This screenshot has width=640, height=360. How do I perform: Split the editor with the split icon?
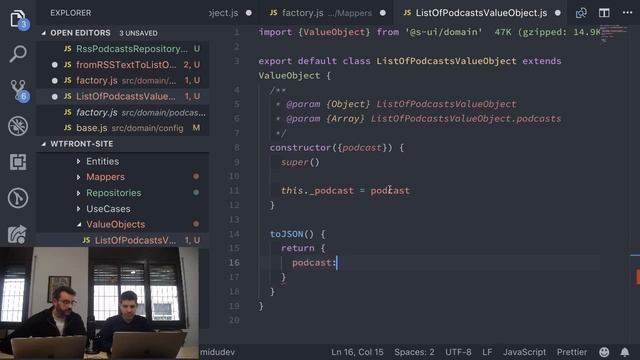coord(604,13)
